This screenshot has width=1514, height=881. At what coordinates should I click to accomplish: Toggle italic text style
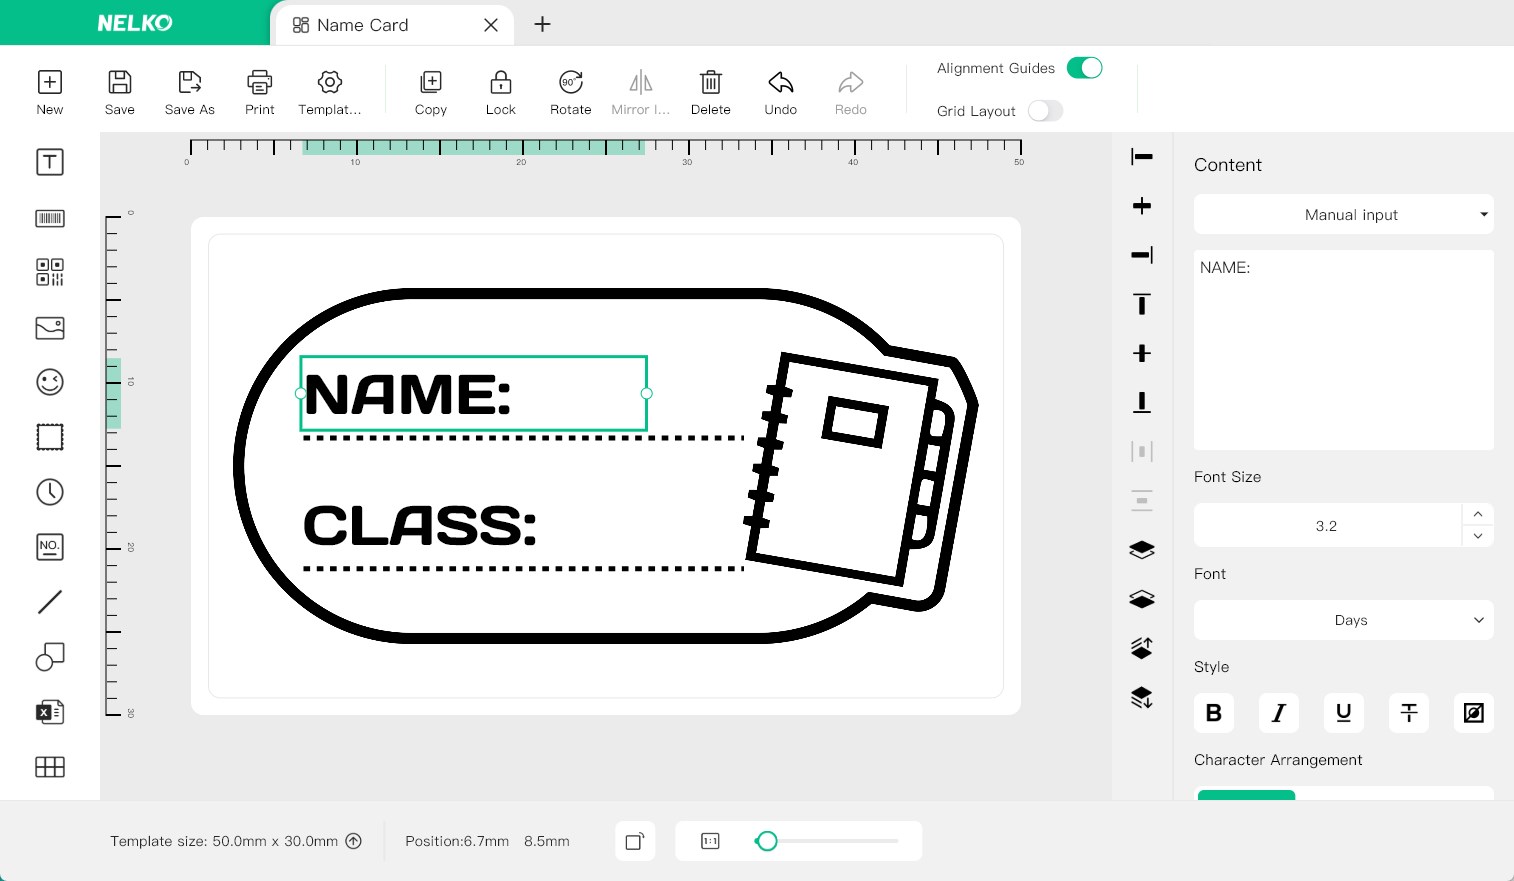click(x=1279, y=713)
